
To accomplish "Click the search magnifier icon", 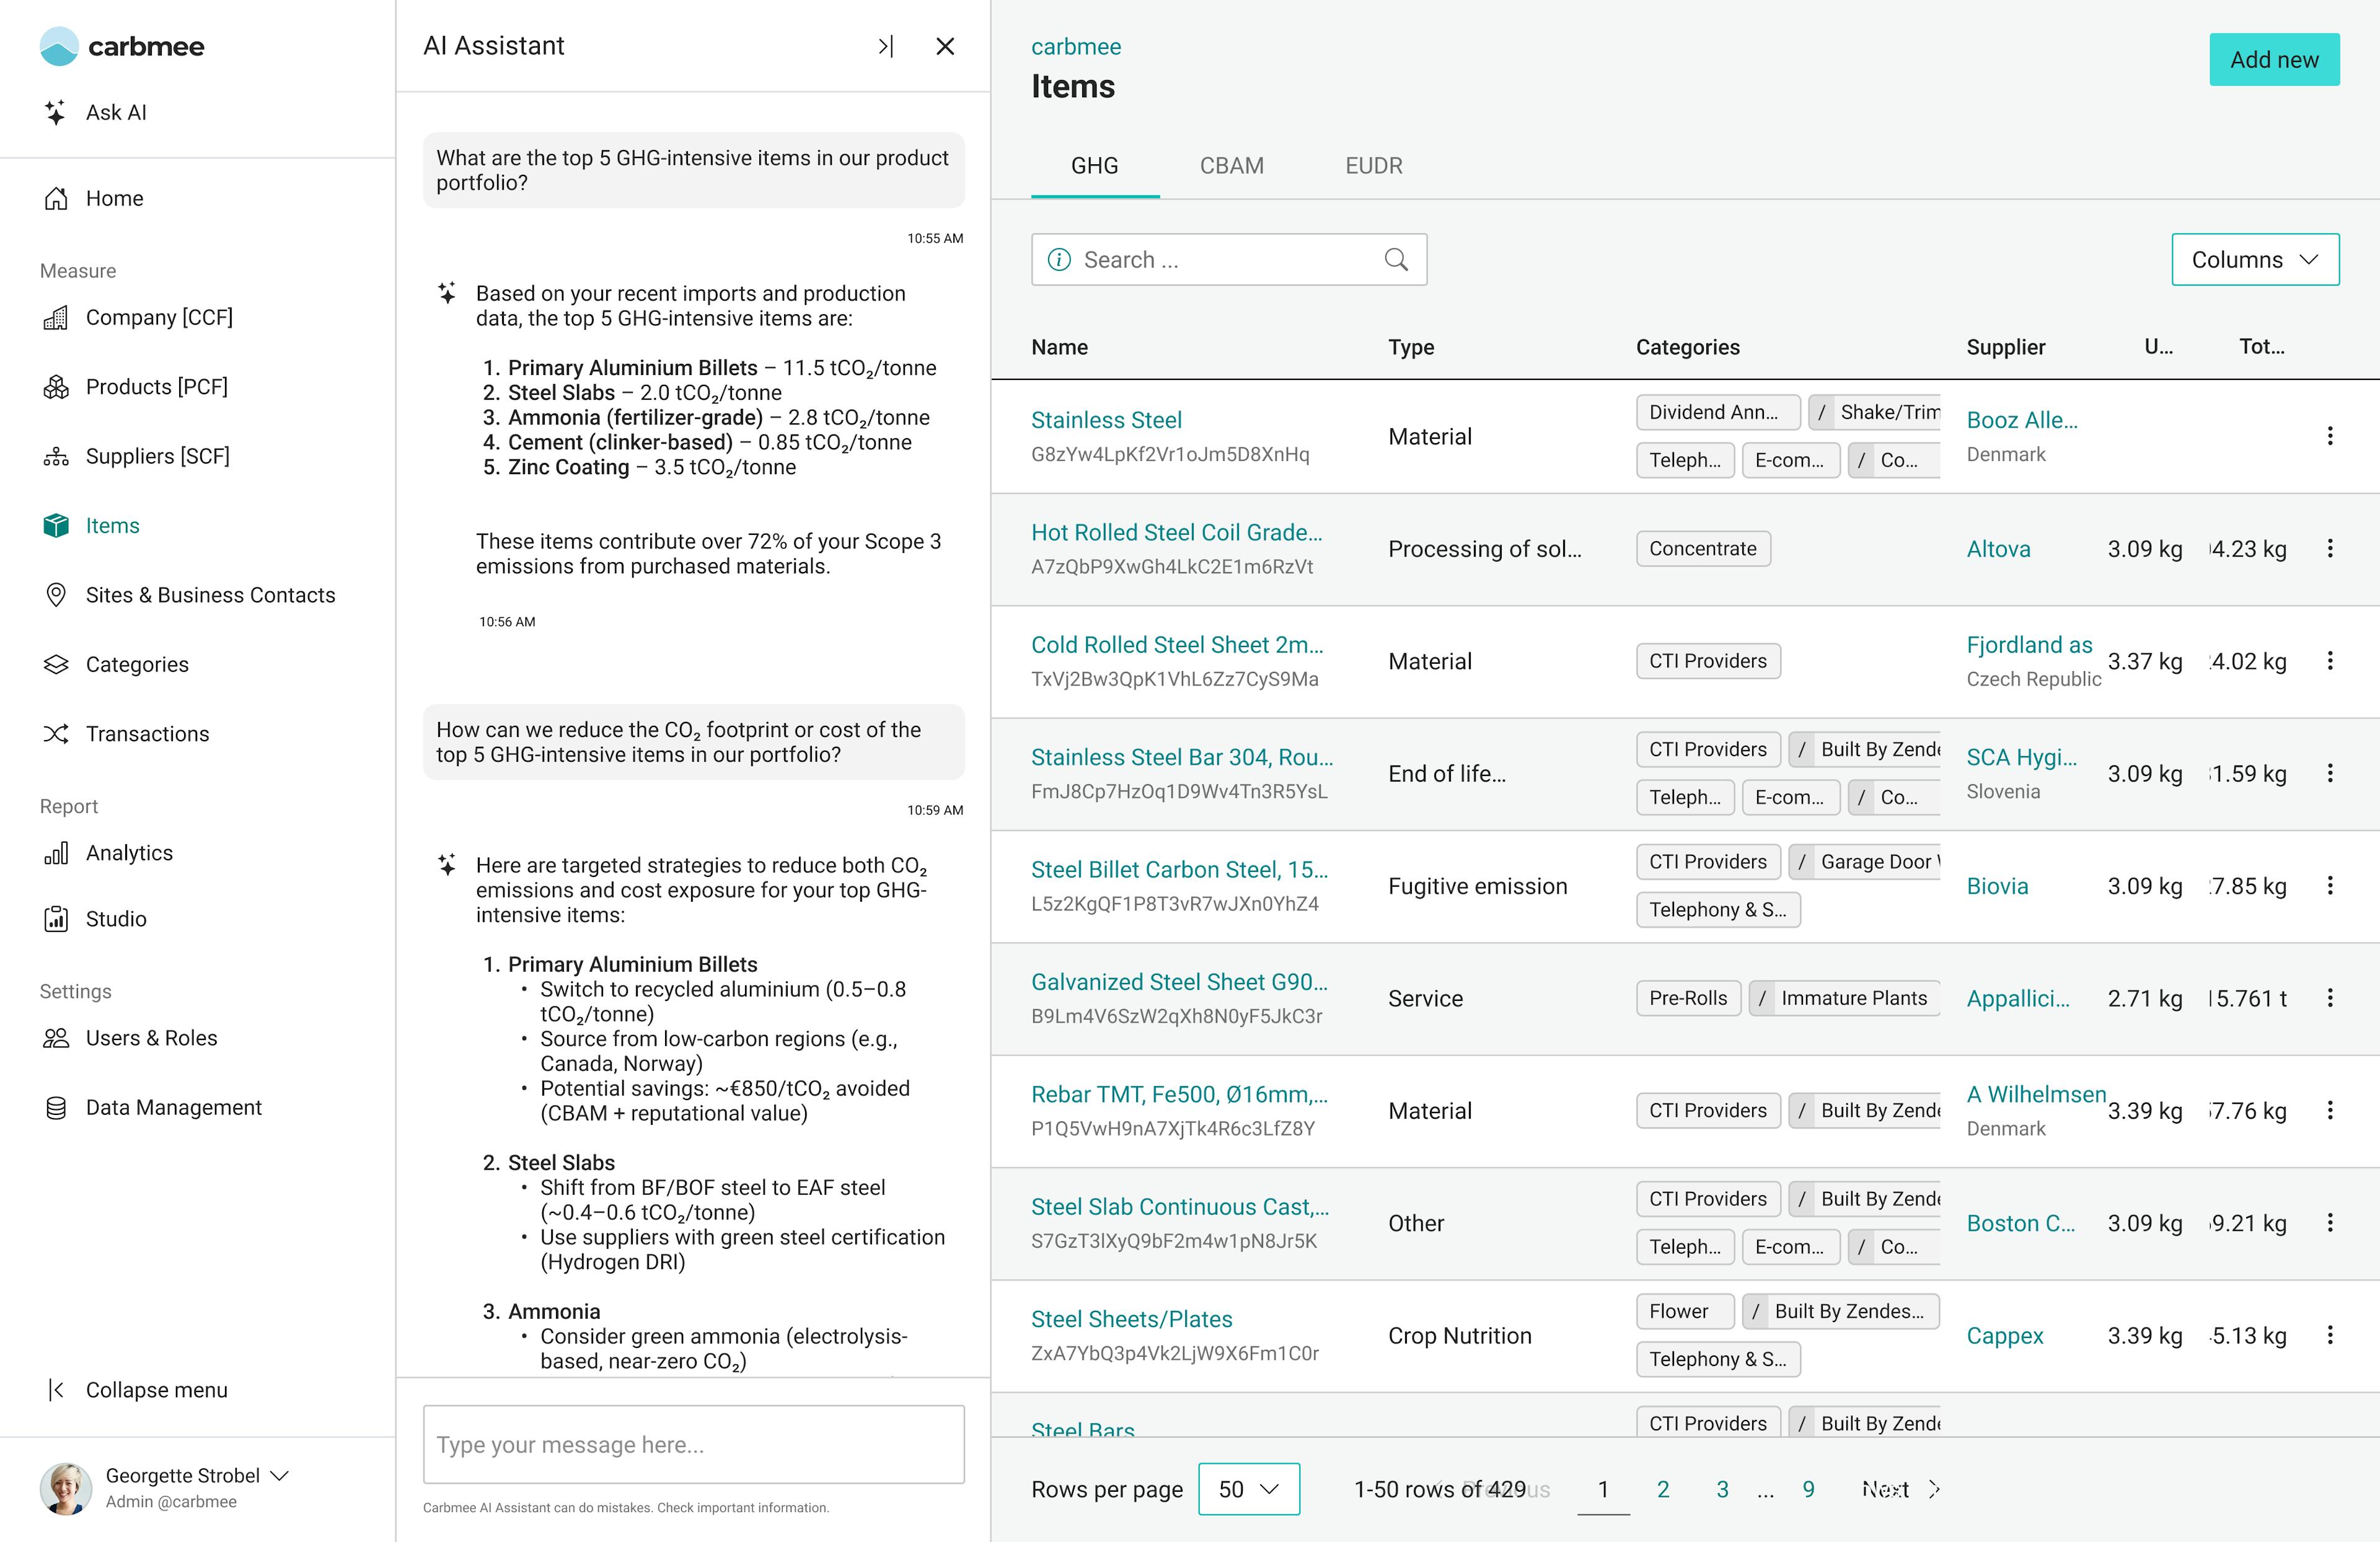I will pyautogui.click(x=1396, y=260).
